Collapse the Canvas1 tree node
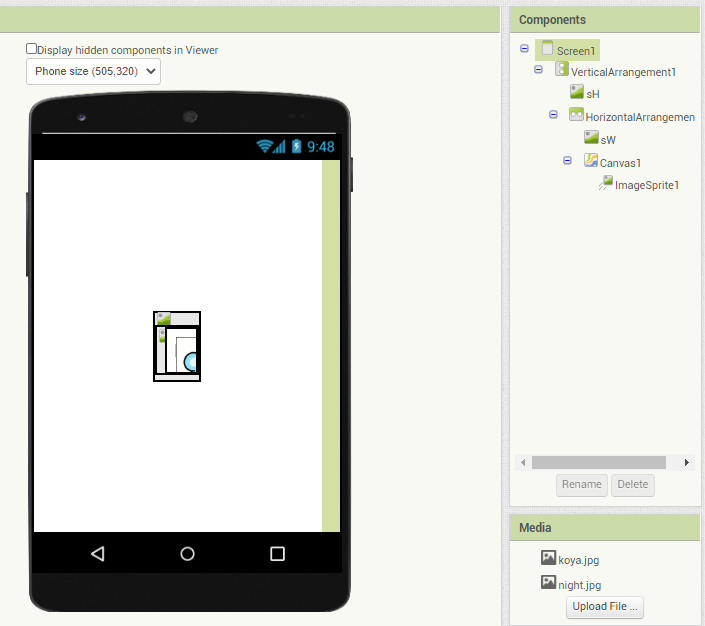Screen dimensions: 705x626 567,161
